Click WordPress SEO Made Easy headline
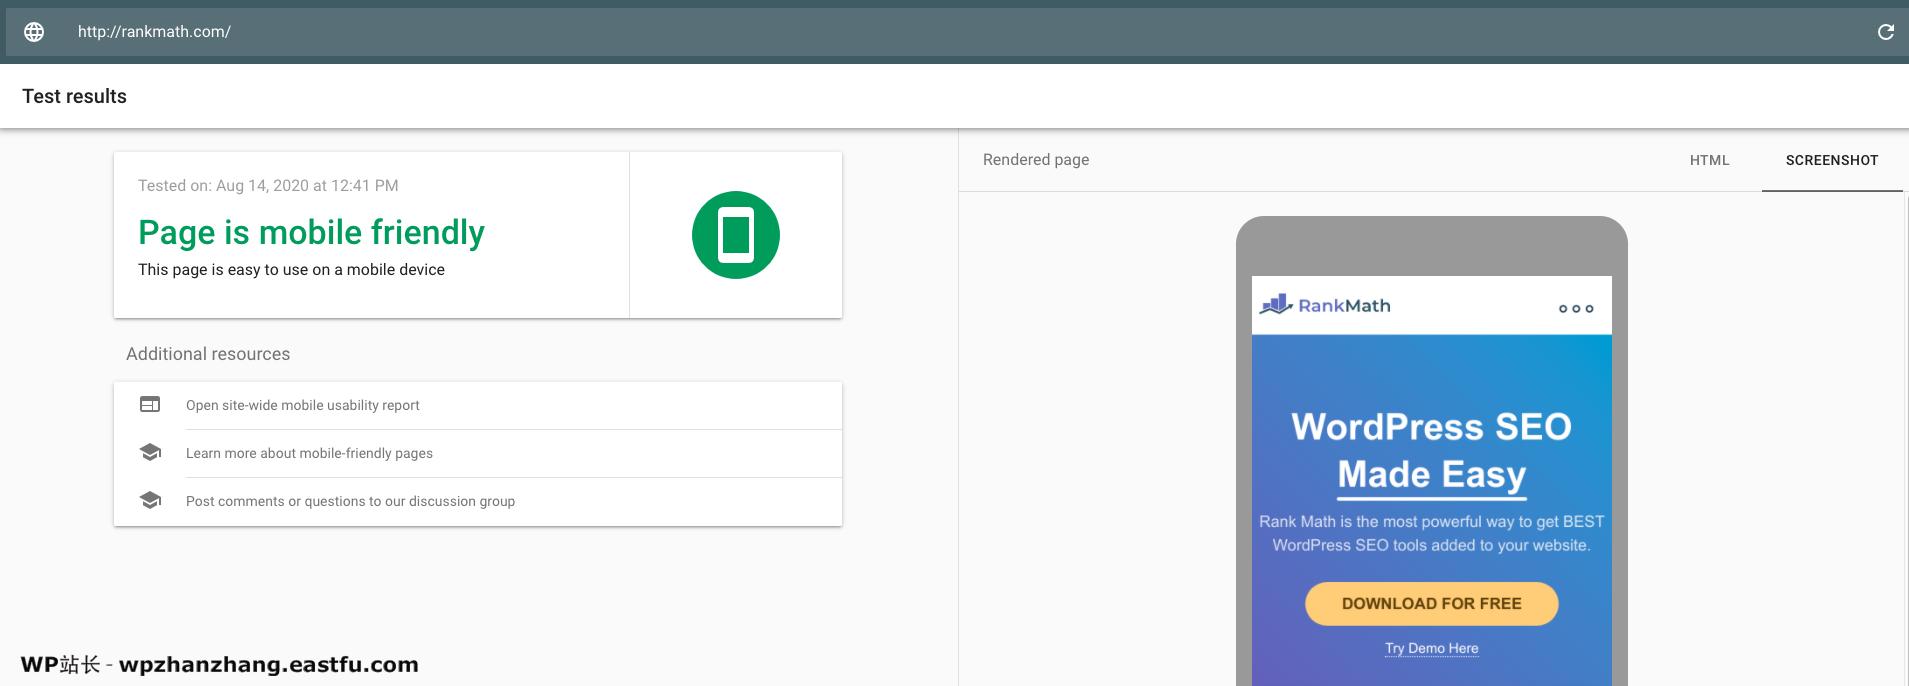Image resolution: width=1909 pixels, height=686 pixels. (1431, 451)
